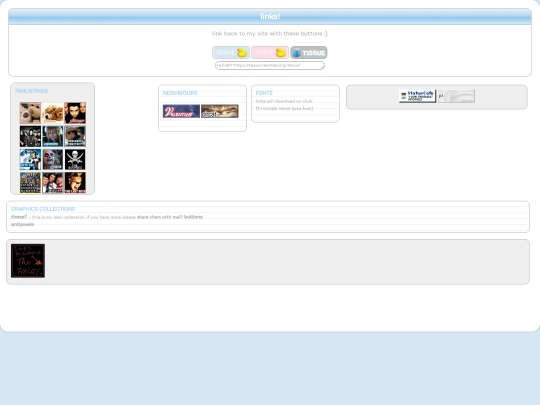Click the StatusCafe badge
The image size is (540, 405).
coord(417,96)
